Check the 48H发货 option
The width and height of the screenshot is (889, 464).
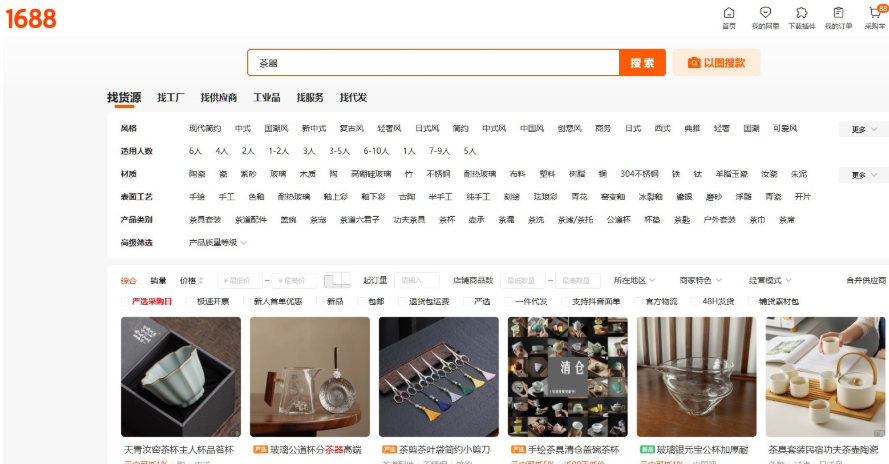coord(695,302)
